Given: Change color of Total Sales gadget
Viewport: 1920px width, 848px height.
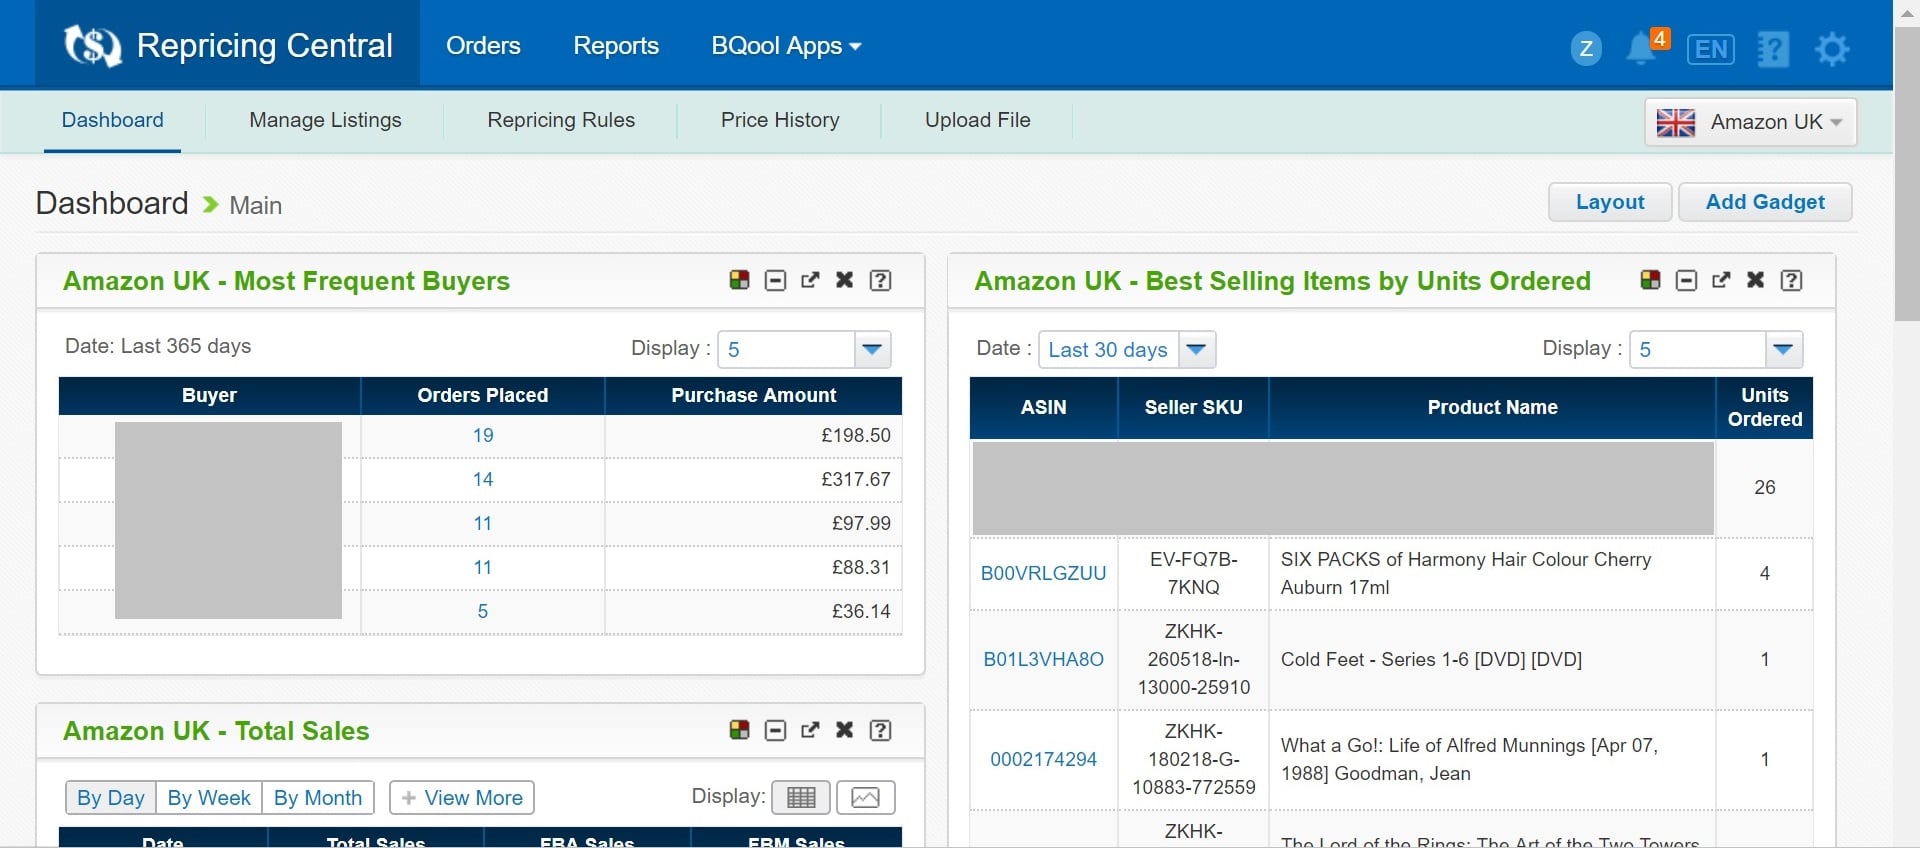Looking at the screenshot, I should [739, 730].
